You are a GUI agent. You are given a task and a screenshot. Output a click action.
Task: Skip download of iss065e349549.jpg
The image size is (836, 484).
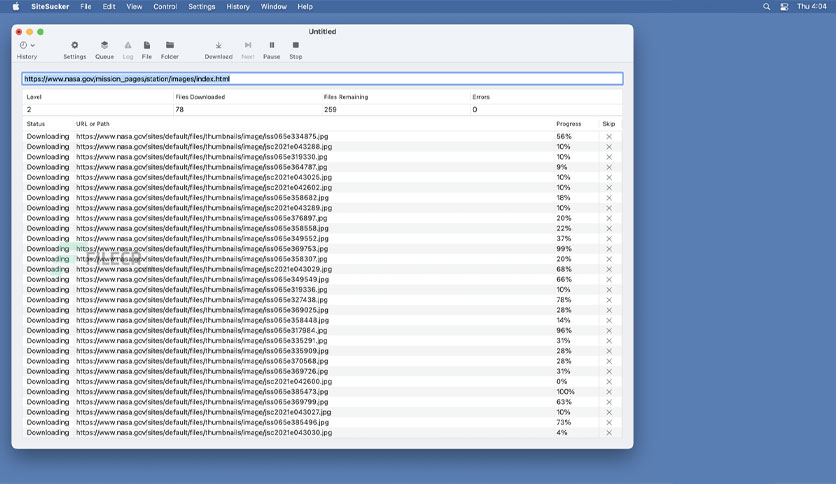click(x=609, y=279)
